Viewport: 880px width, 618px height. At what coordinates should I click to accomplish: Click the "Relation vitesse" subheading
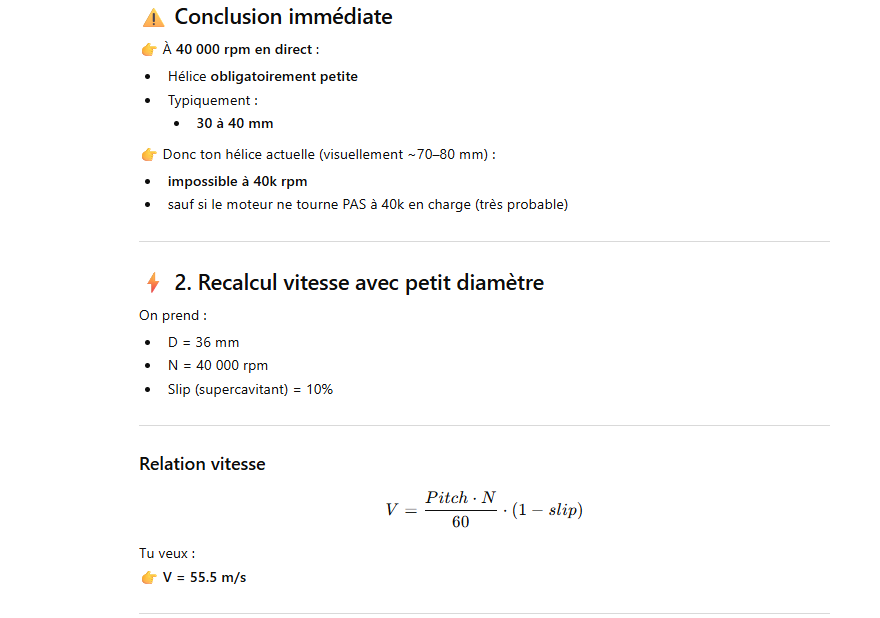click(x=202, y=464)
